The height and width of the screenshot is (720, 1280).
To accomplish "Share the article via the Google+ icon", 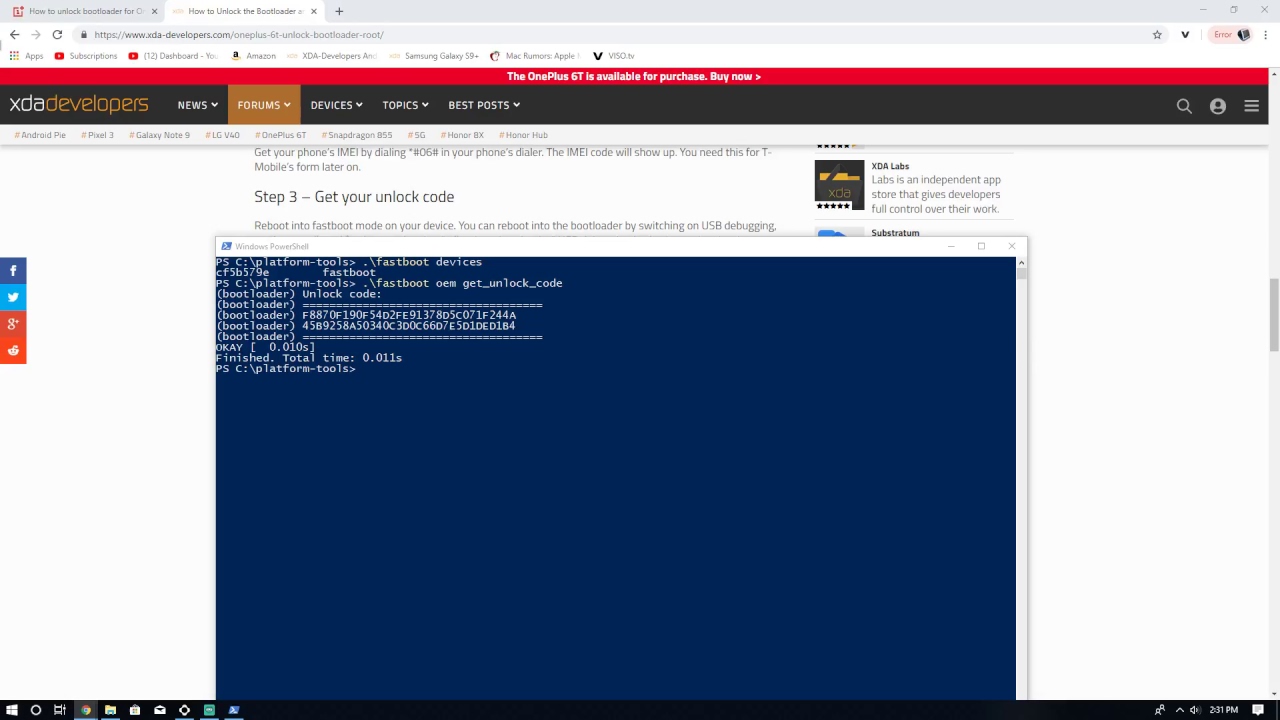I will click(13, 323).
